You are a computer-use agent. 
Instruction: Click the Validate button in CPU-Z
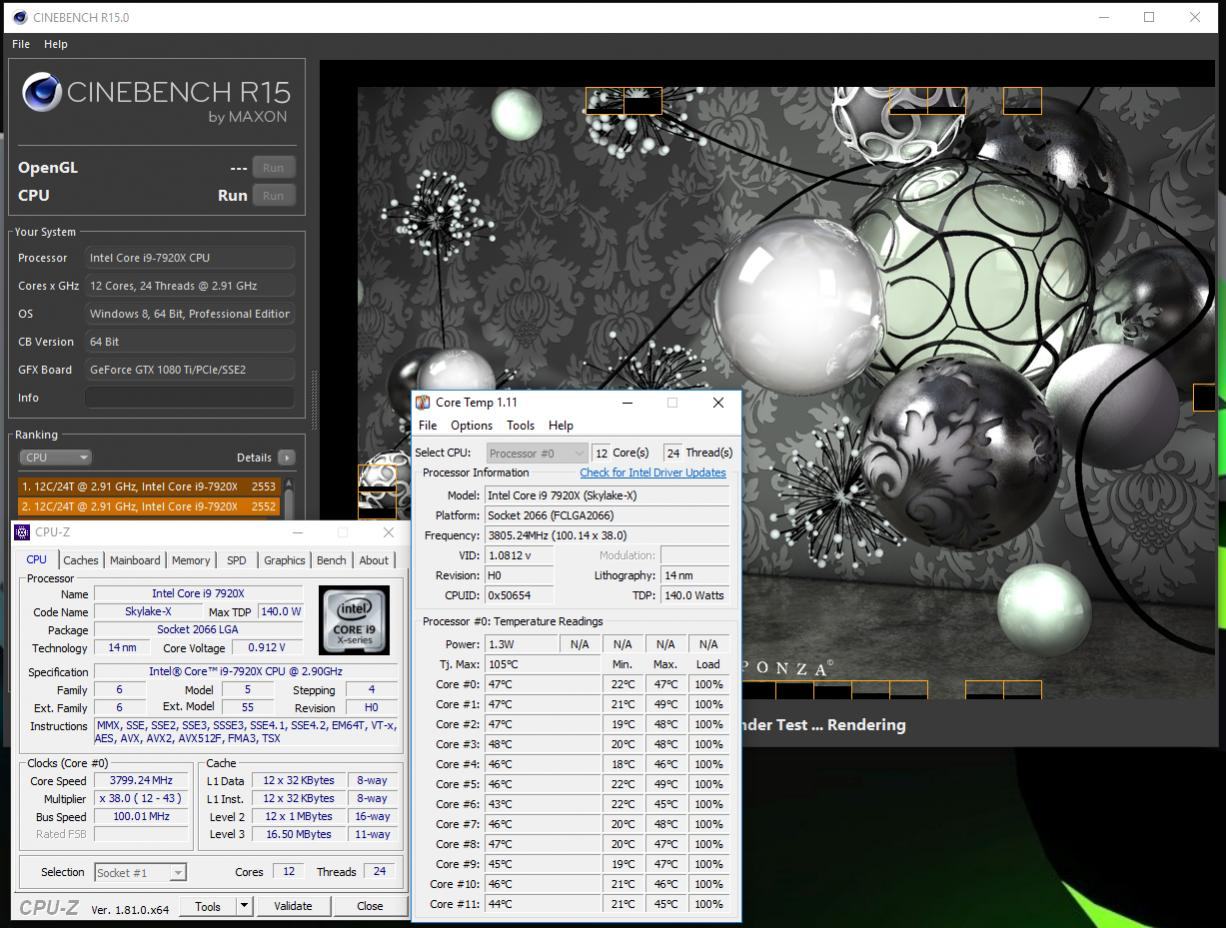pyautogui.click(x=292, y=906)
